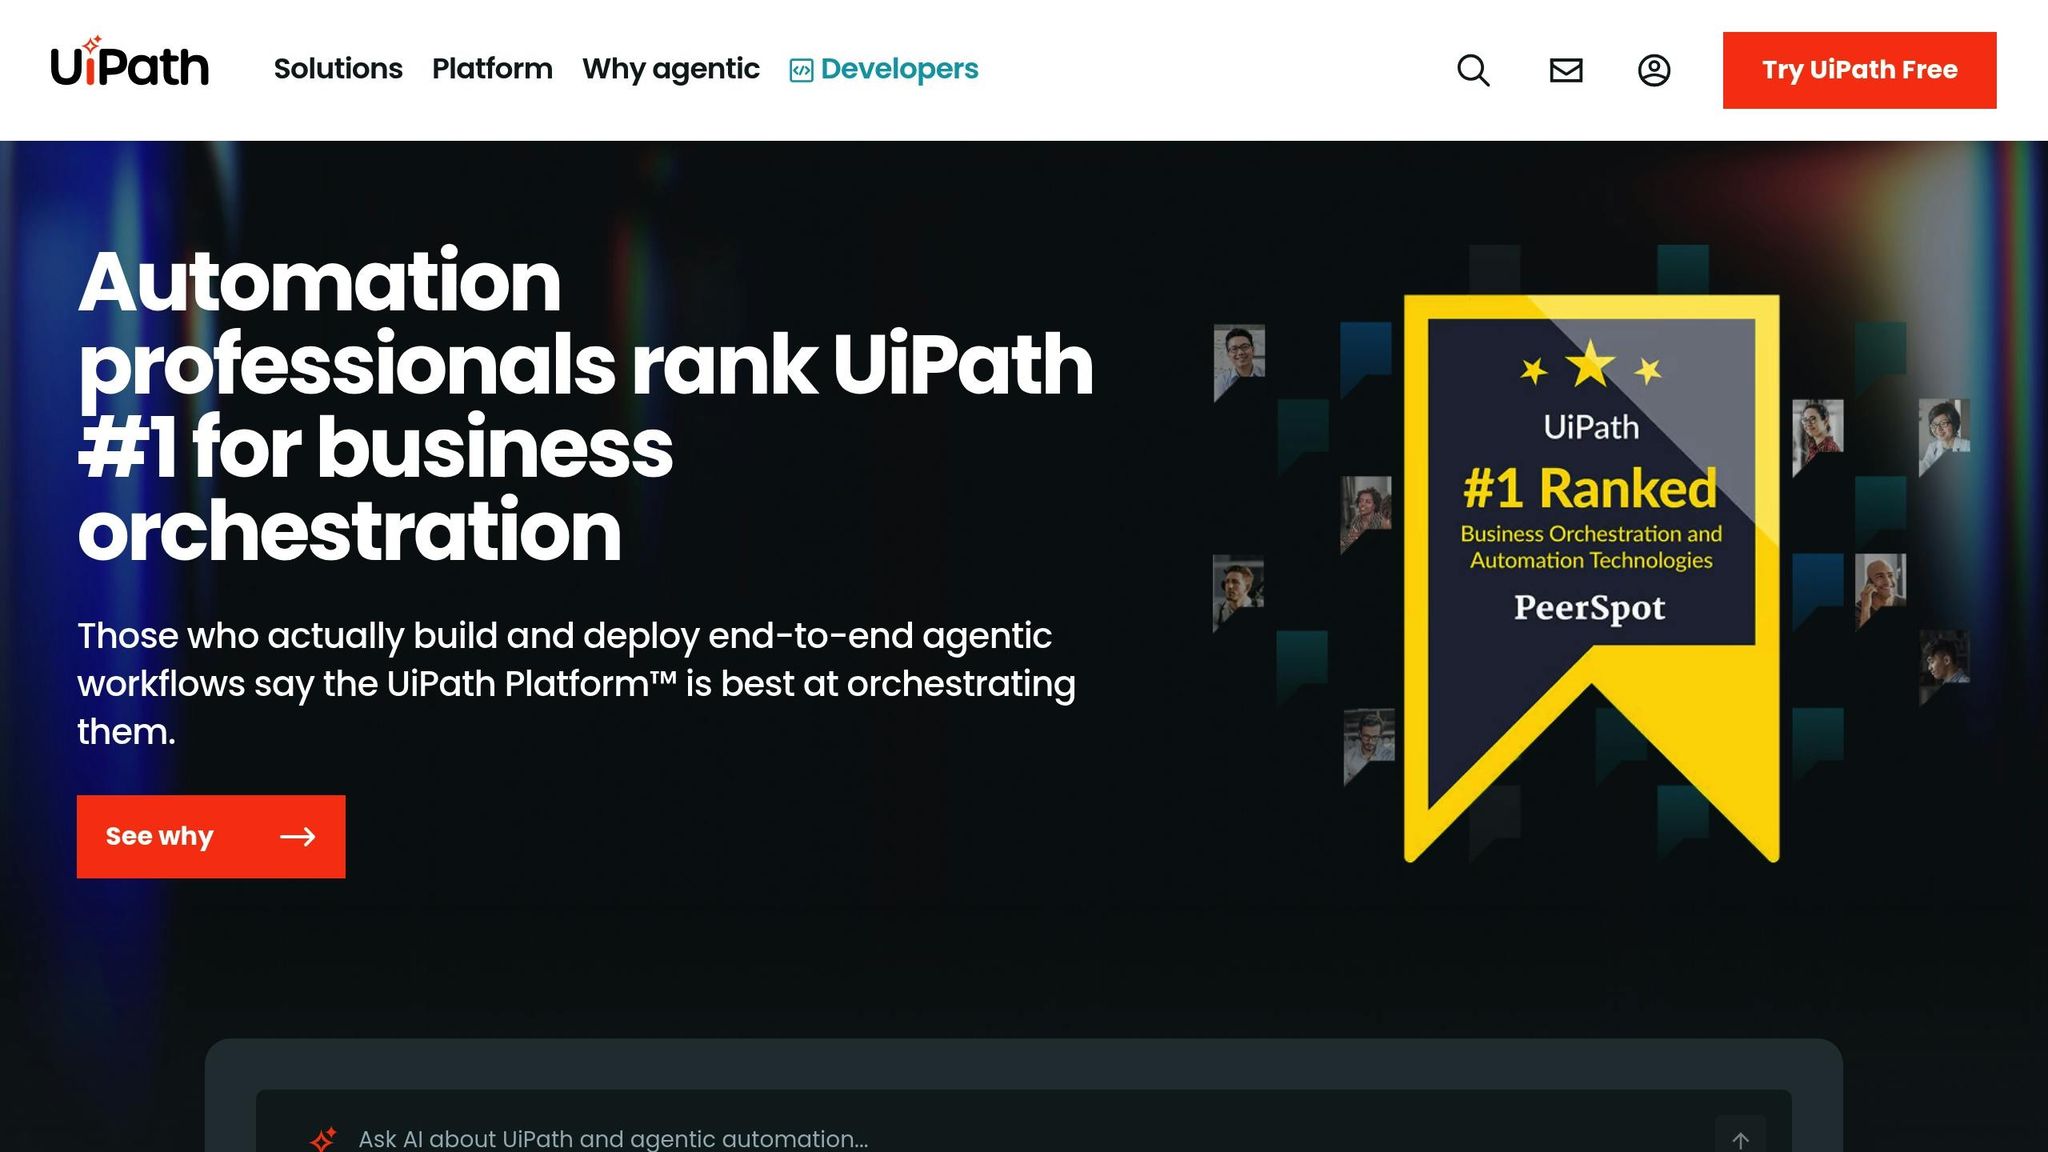This screenshot has height=1152, width=2048.
Task: Open the Why agentic navigation dropdown
Action: [x=670, y=70]
